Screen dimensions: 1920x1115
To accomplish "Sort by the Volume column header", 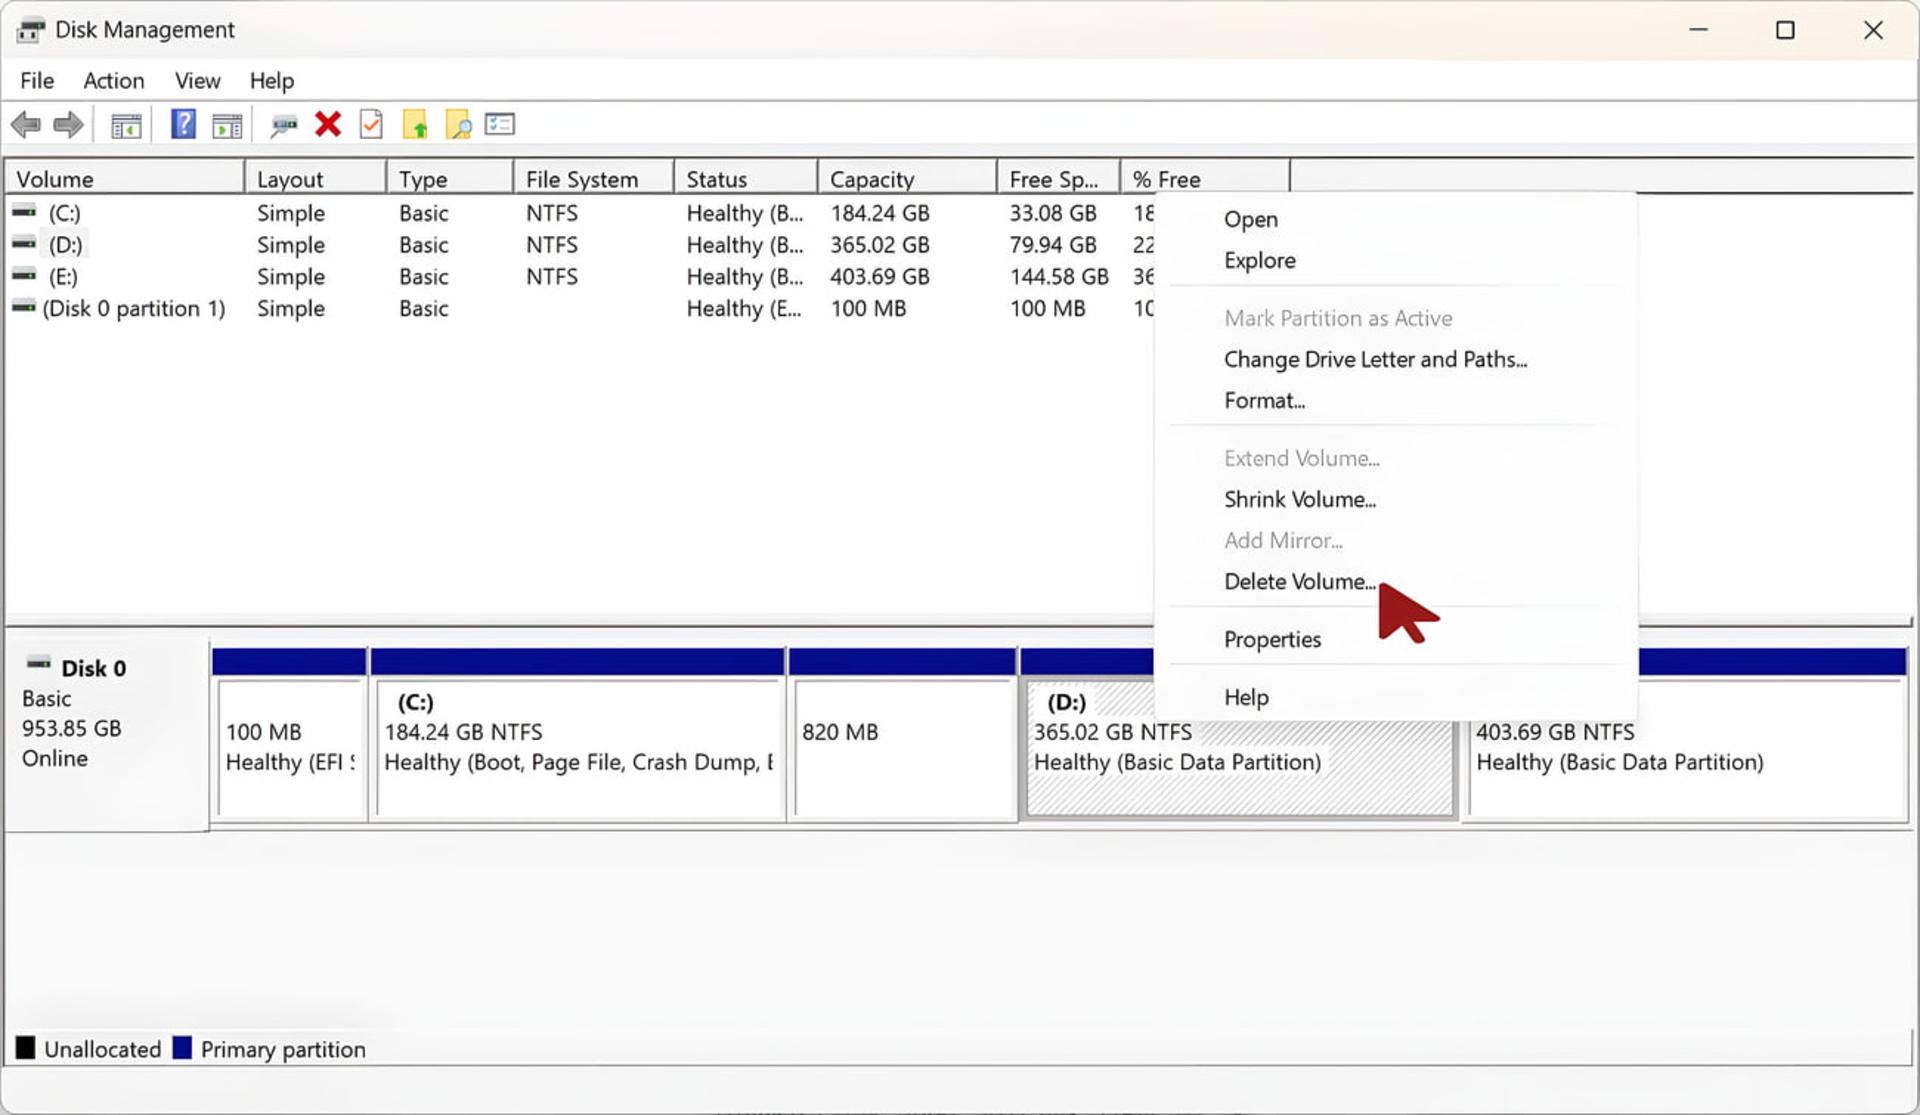I will tap(125, 179).
